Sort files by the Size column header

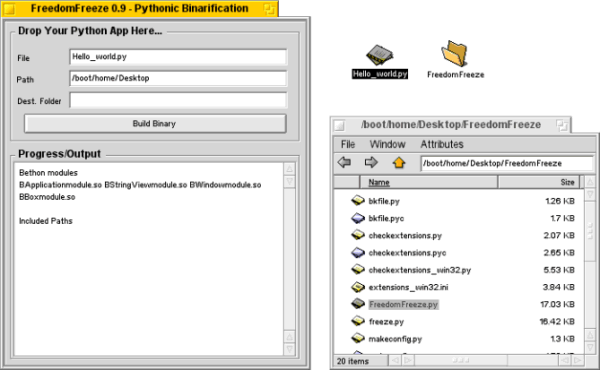(539, 183)
